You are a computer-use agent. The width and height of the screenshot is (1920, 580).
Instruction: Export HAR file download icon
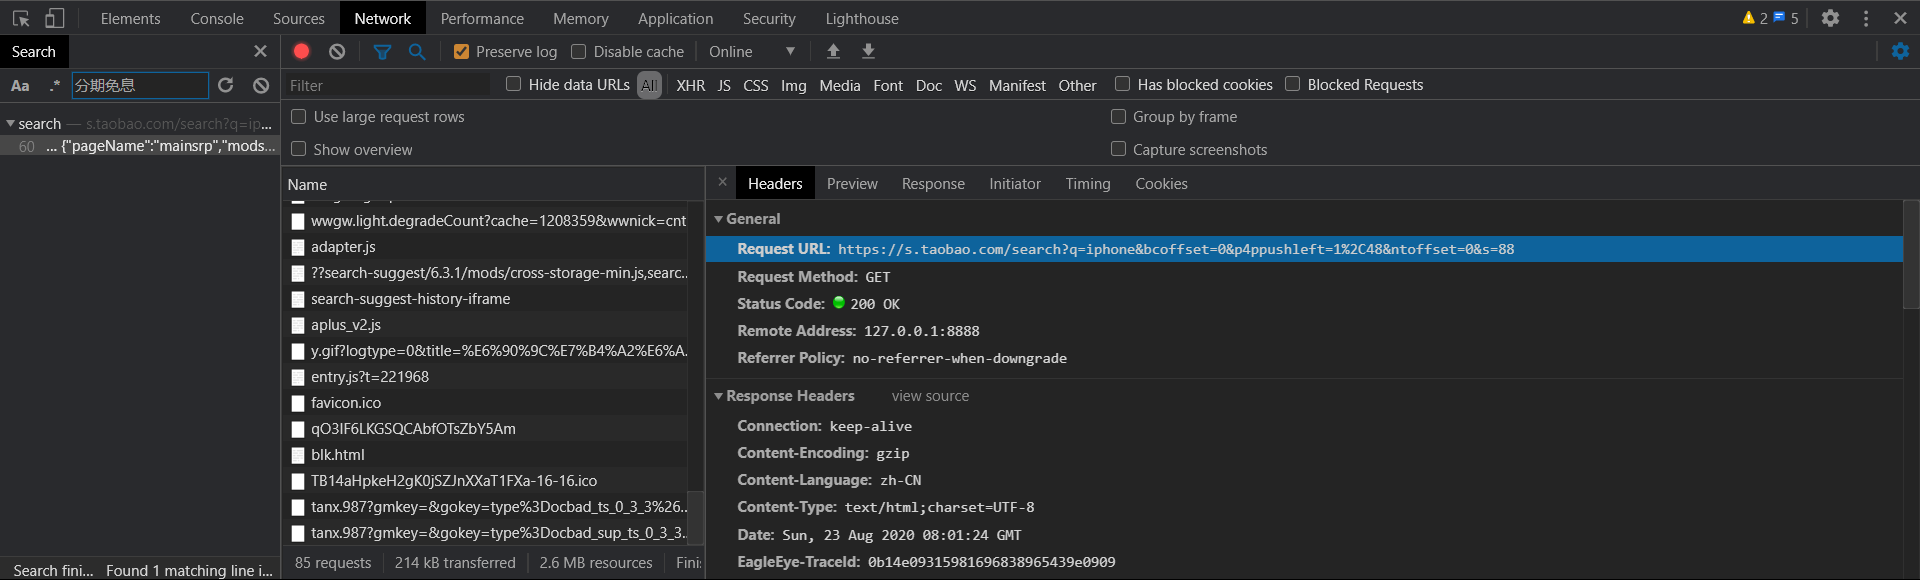(x=868, y=51)
